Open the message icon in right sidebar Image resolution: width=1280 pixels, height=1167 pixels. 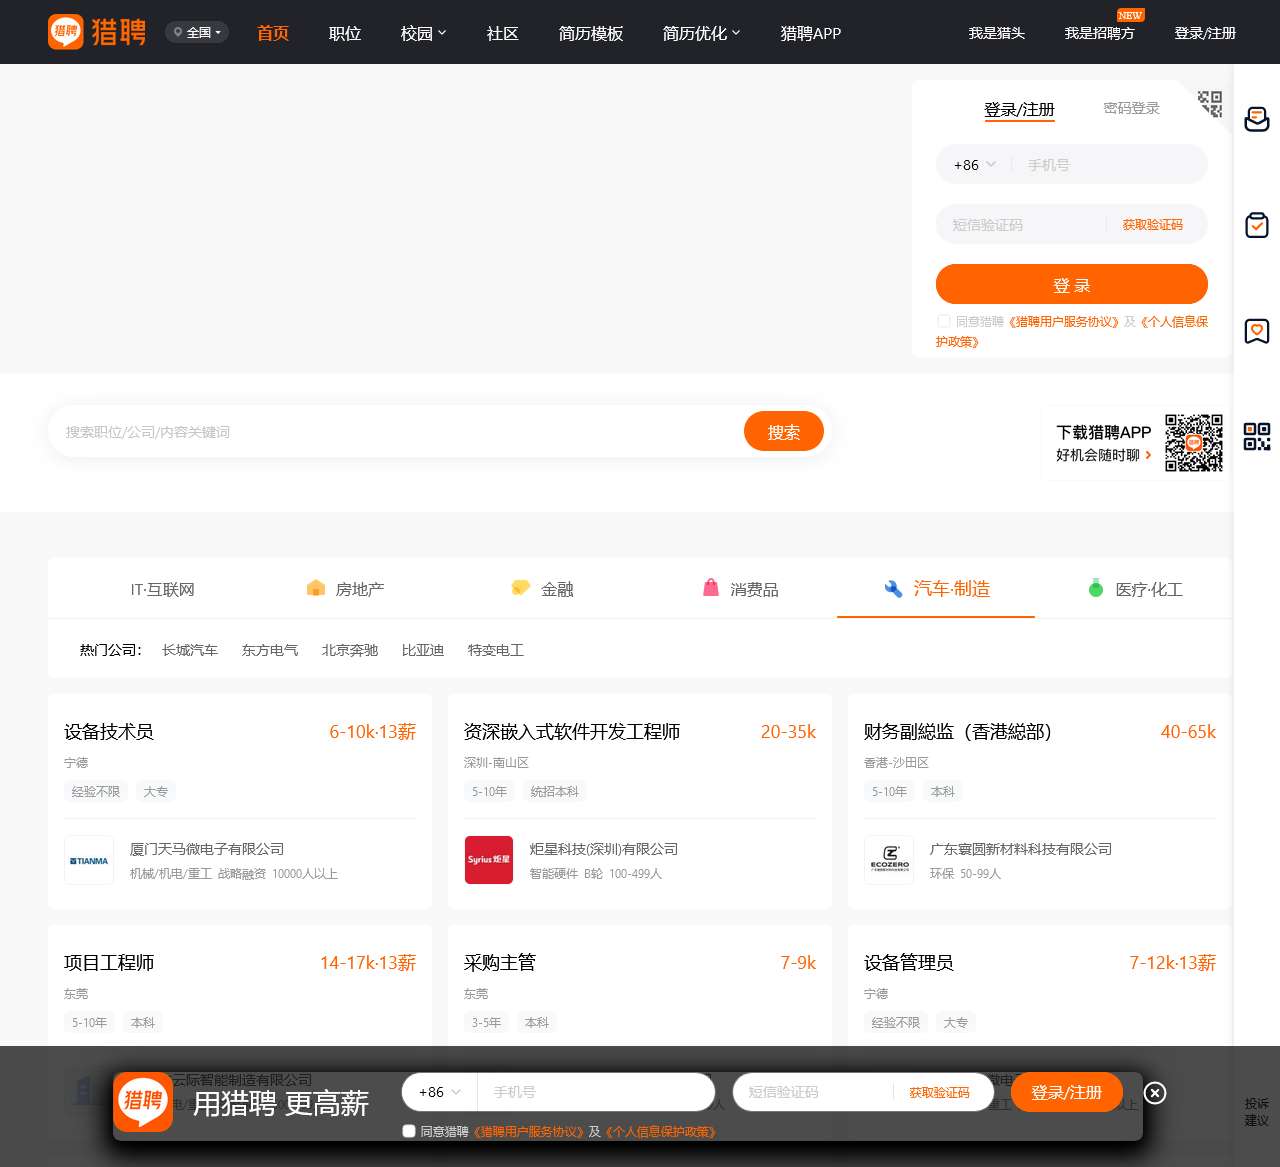[1257, 120]
